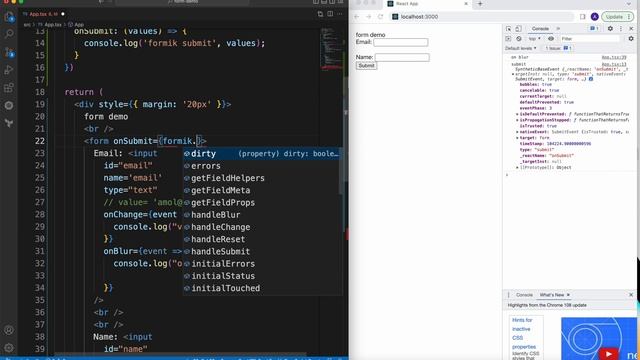Viewport: 640px width, 360px height.
Task: Click the DevTools inspect element icon
Action: click(x=509, y=29)
